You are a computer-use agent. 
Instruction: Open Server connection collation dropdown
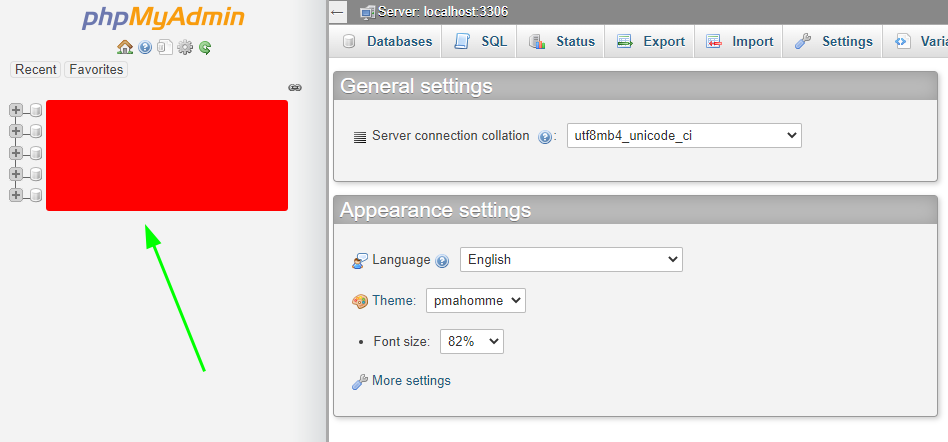[x=684, y=136]
